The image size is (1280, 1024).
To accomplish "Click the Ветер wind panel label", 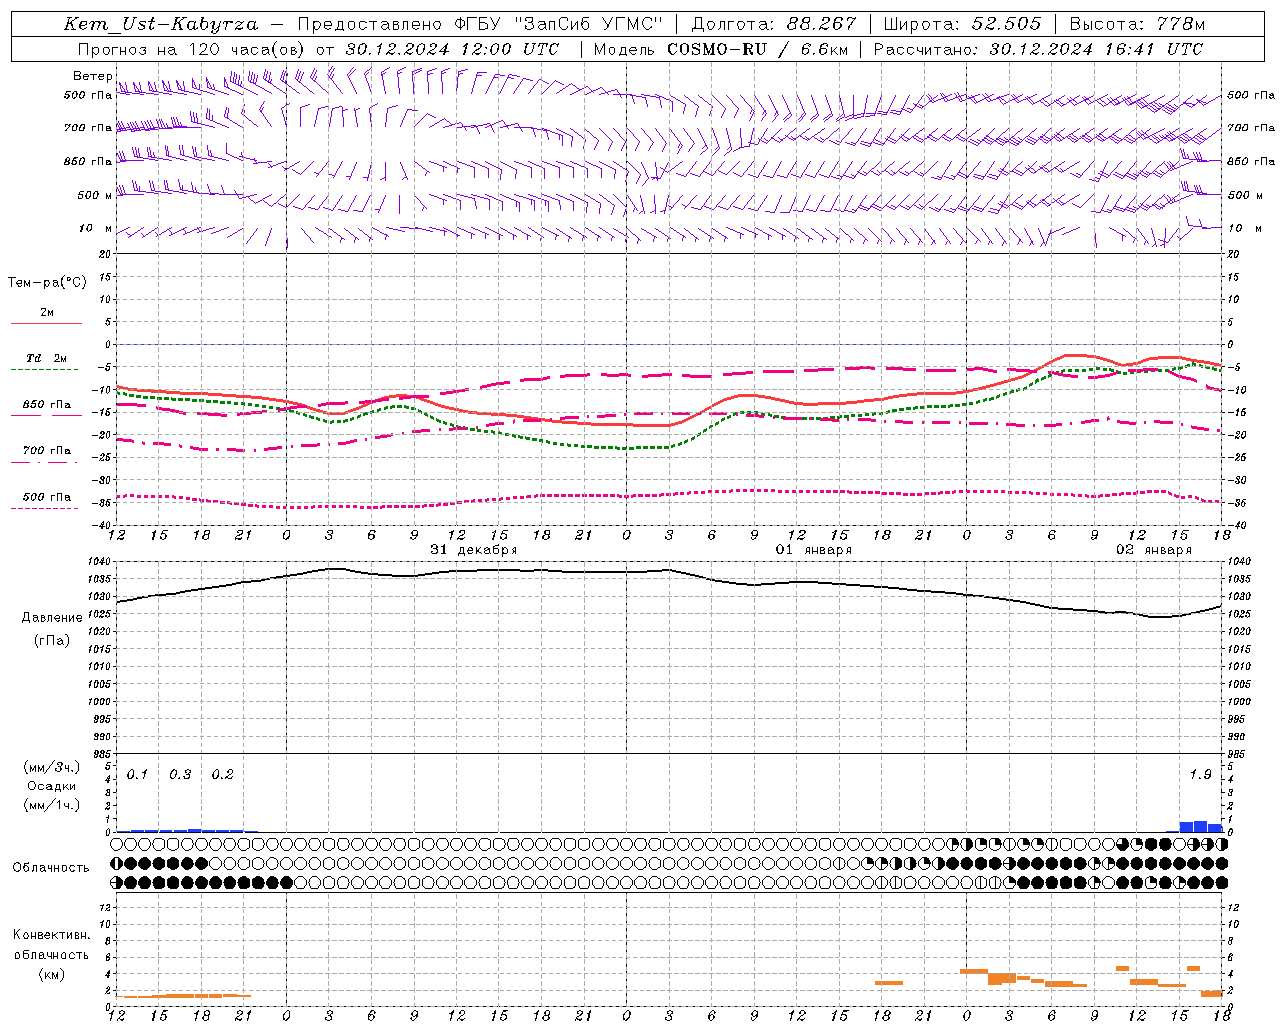I will pos(92,76).
